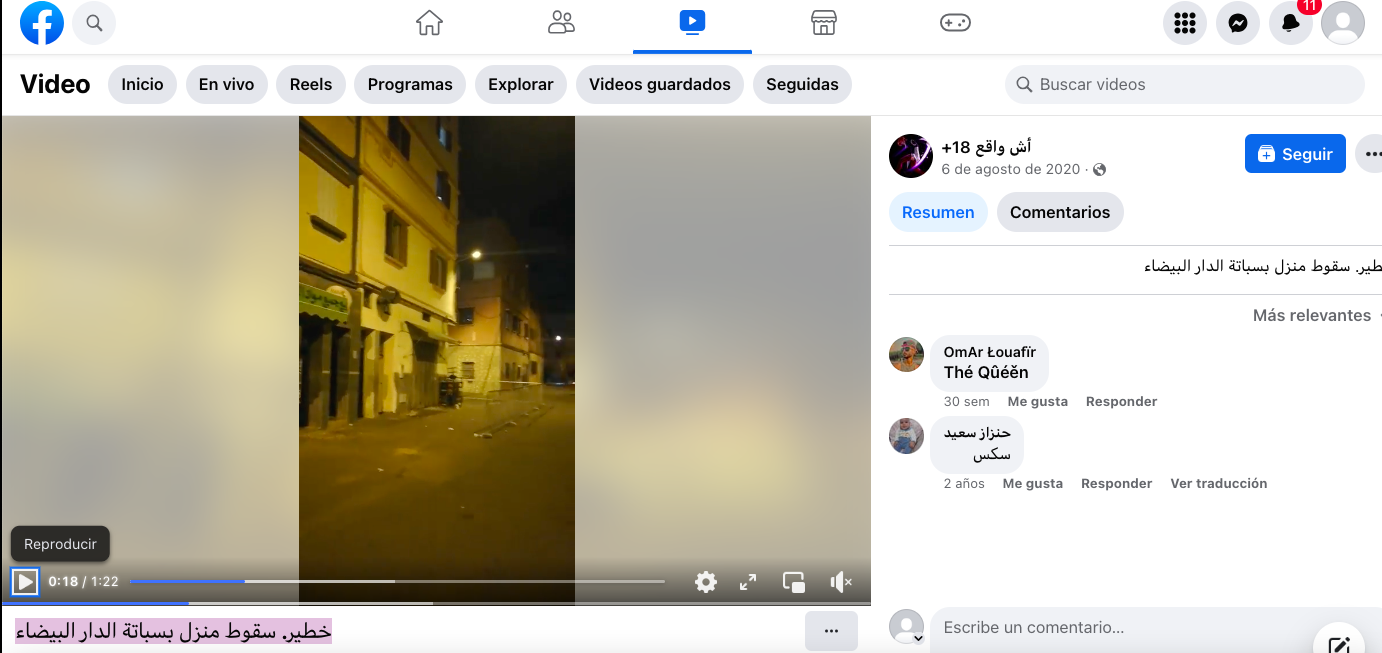Screen dimensions: 1382x653
Task: Open options menu below the video
Action: click(x=831, y=631)
